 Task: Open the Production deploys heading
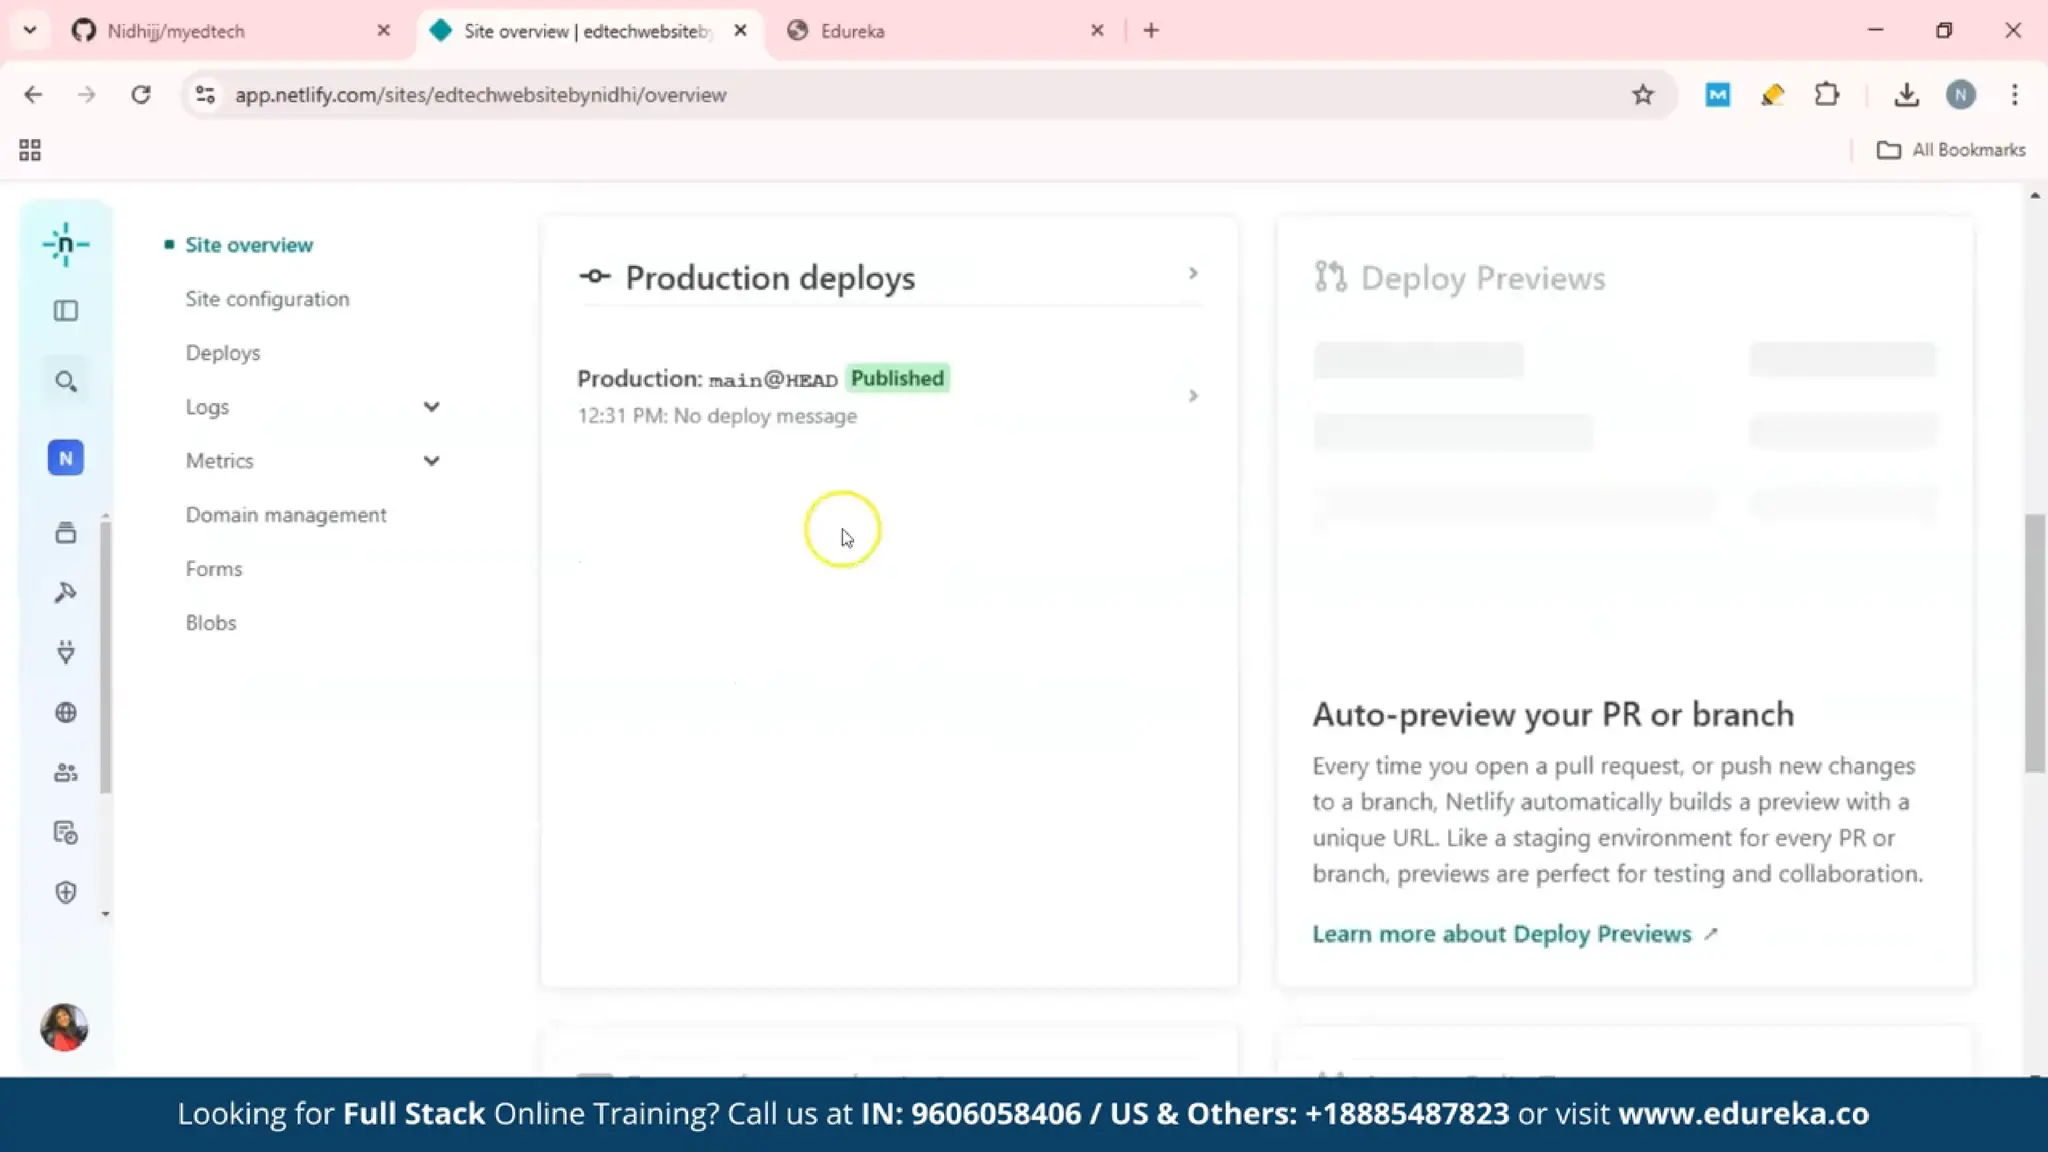[770, 278]
